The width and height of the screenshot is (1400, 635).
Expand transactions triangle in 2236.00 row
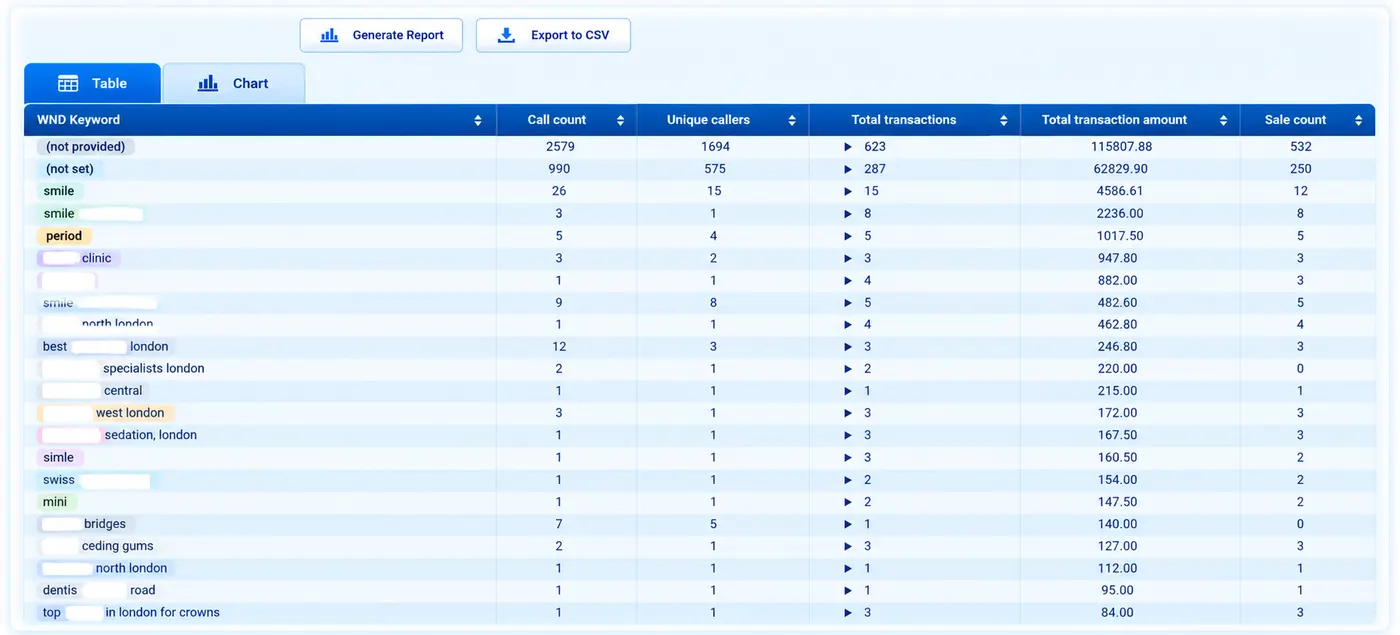click(x=849, y=213)
